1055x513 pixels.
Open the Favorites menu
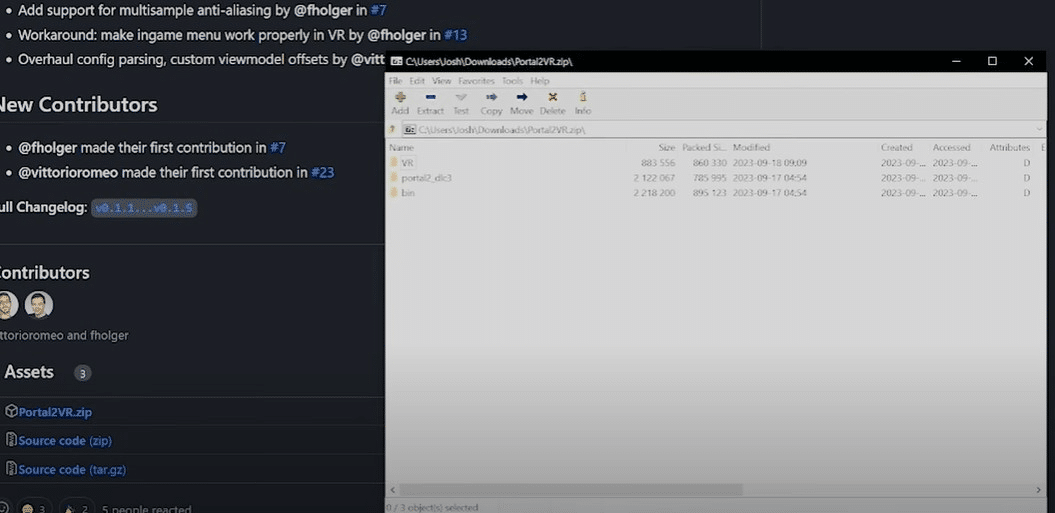tap(476, 81)
